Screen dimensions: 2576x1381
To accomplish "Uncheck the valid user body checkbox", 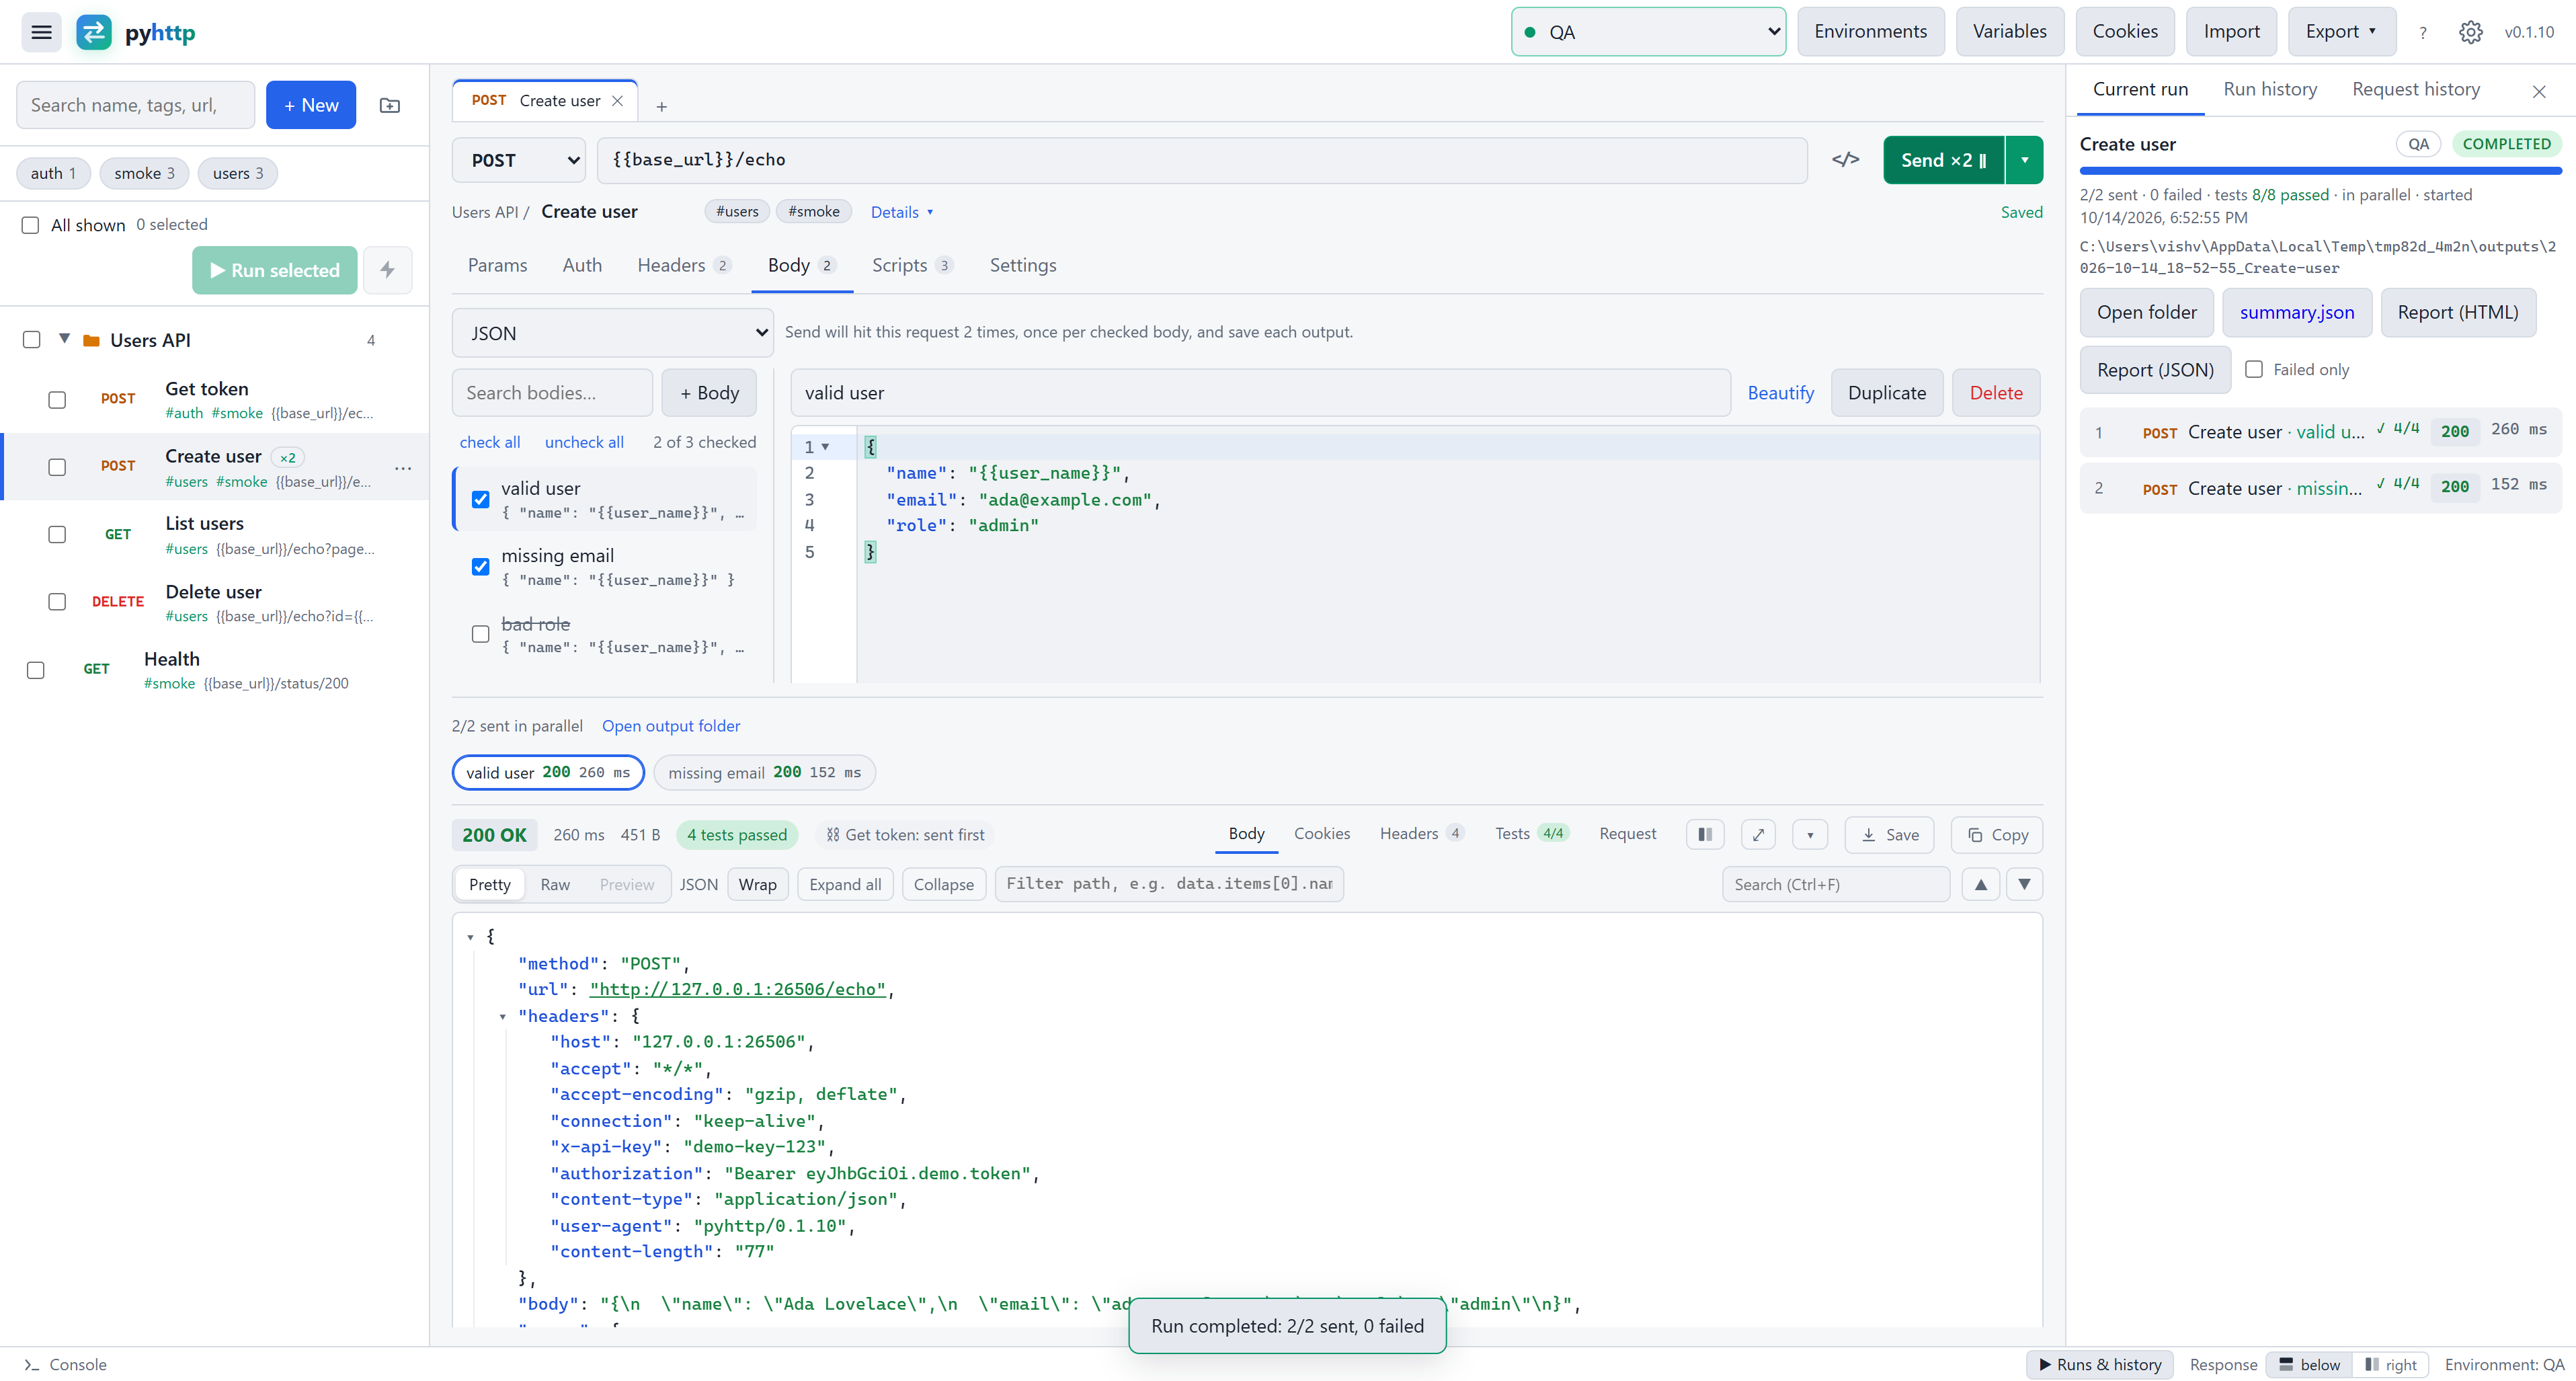I will click(481, 499).
